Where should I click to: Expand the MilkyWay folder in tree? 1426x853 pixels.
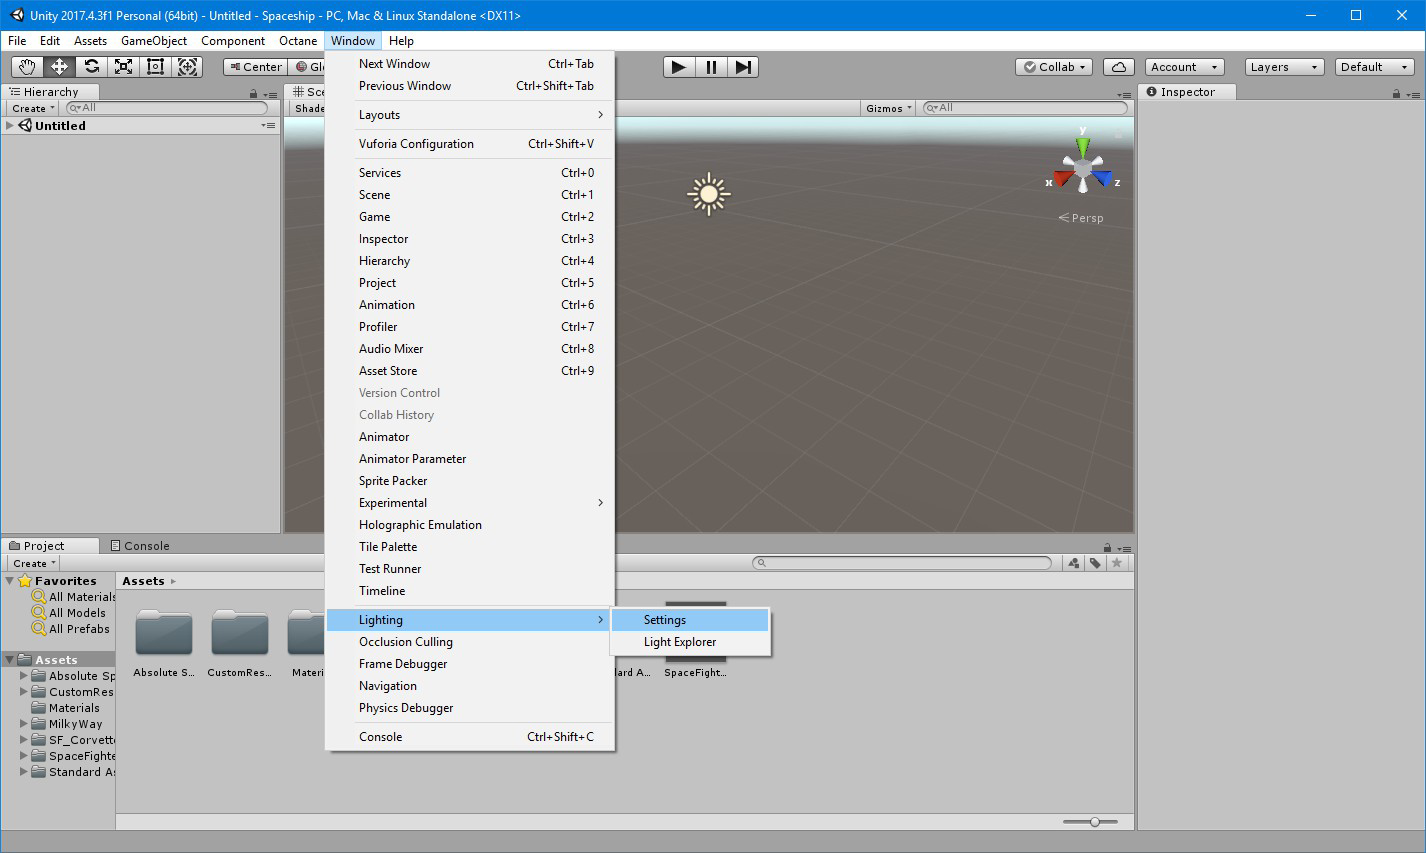tap(24, 724)
